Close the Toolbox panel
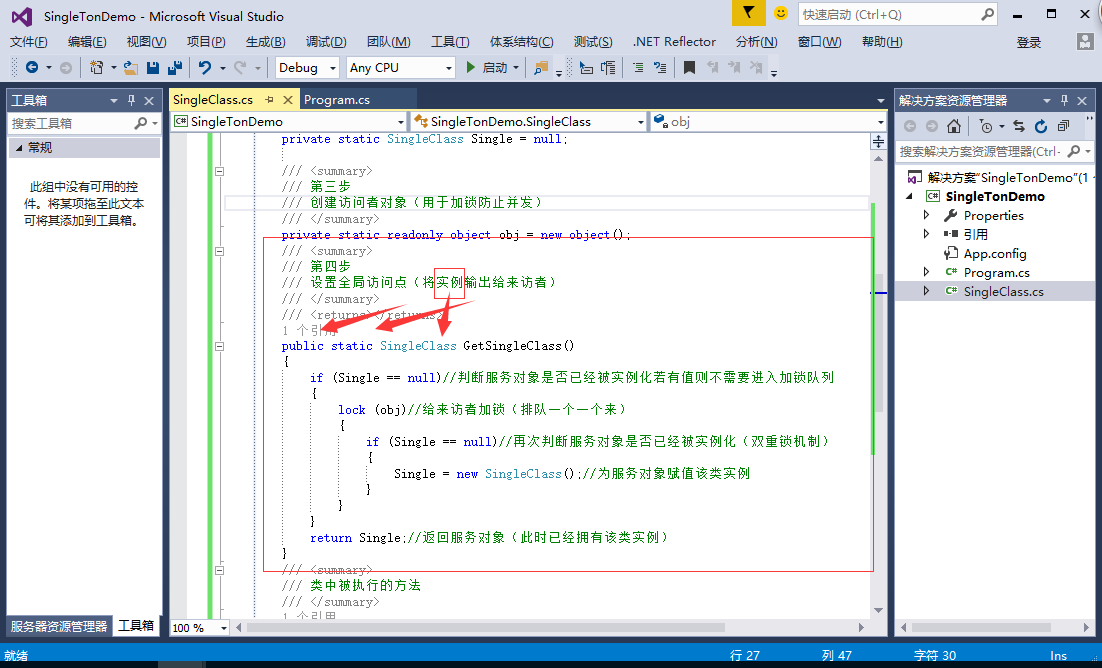The image size is (1102, 668). (x=149, y=101)
